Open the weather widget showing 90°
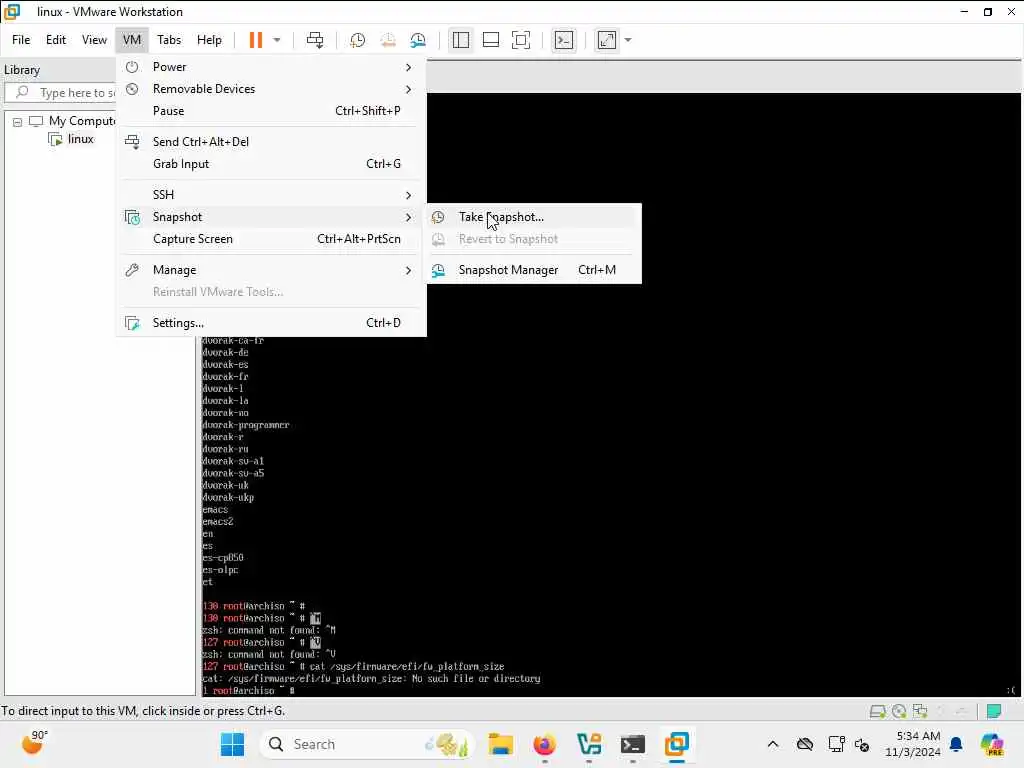 point(35,743)
